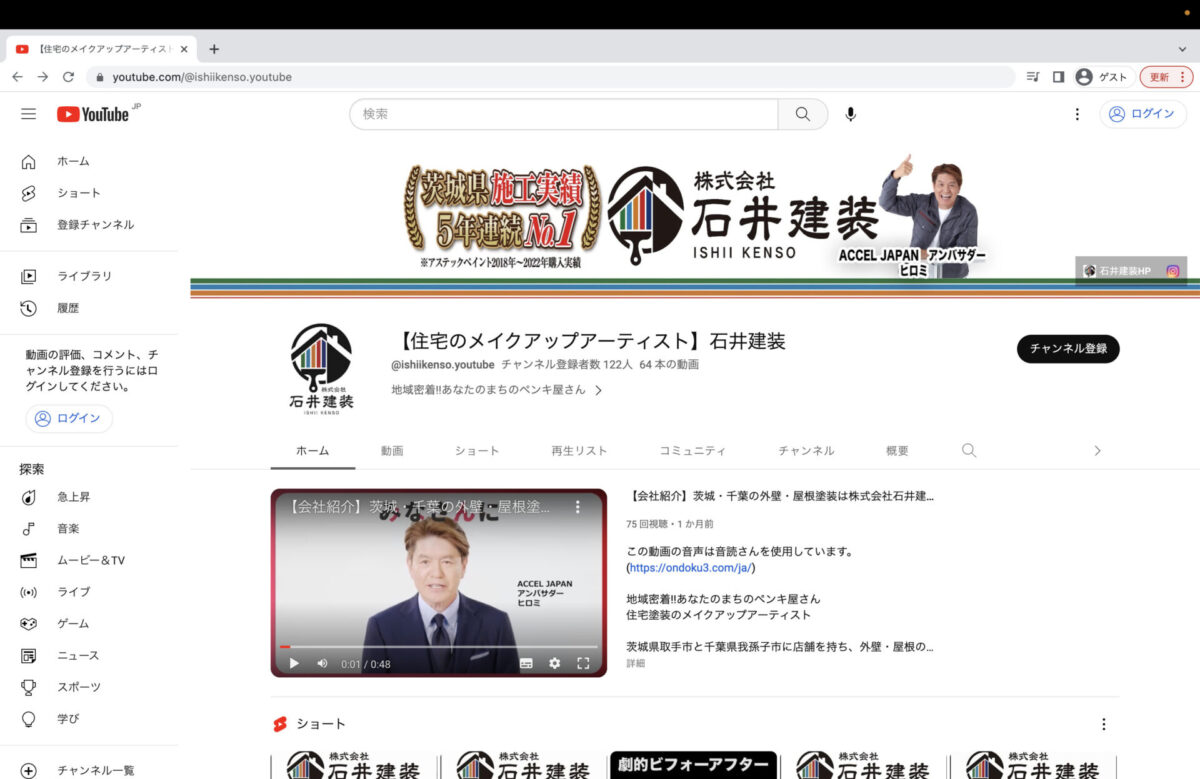1200x779 pixels.
Task: Search within channel using tab magnifier
Action: pos(968,450)
